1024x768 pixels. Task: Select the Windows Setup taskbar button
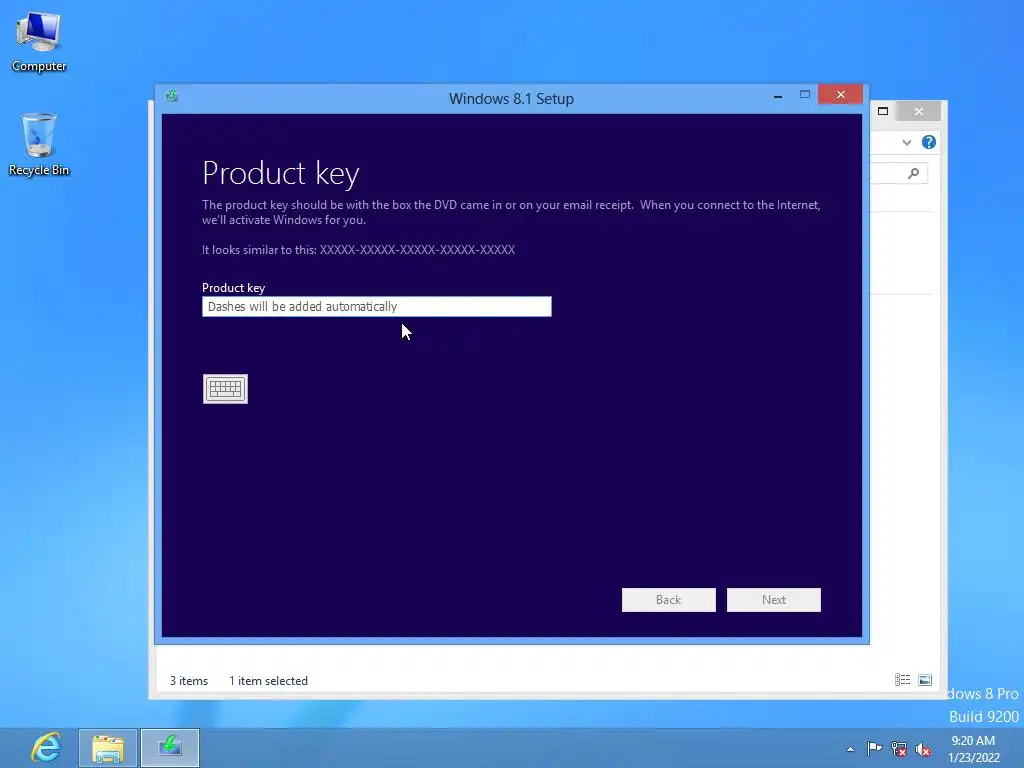[170, 748]
